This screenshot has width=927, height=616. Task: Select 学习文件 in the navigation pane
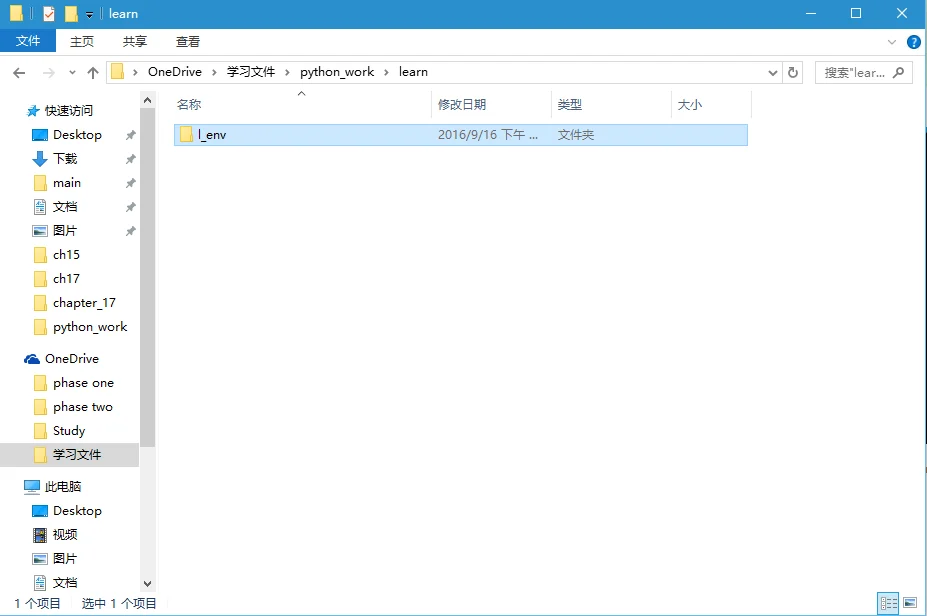[x=70, y=455]
